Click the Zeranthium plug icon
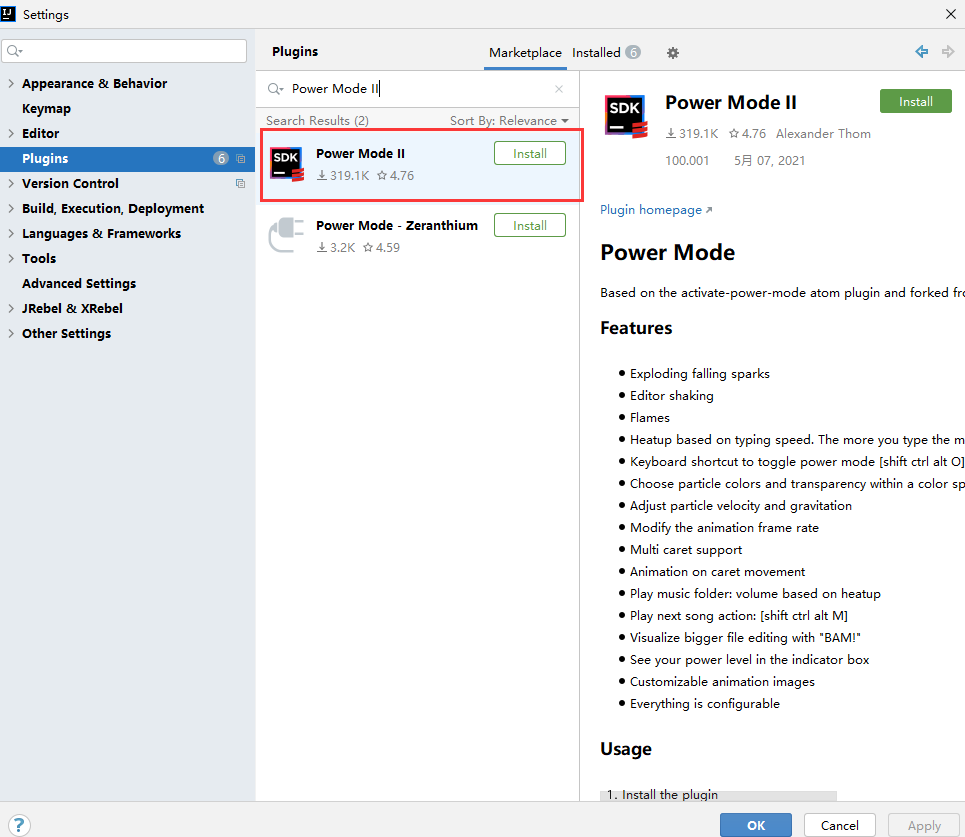The width and height of the screenshot is (965, 837). (287, 235)
